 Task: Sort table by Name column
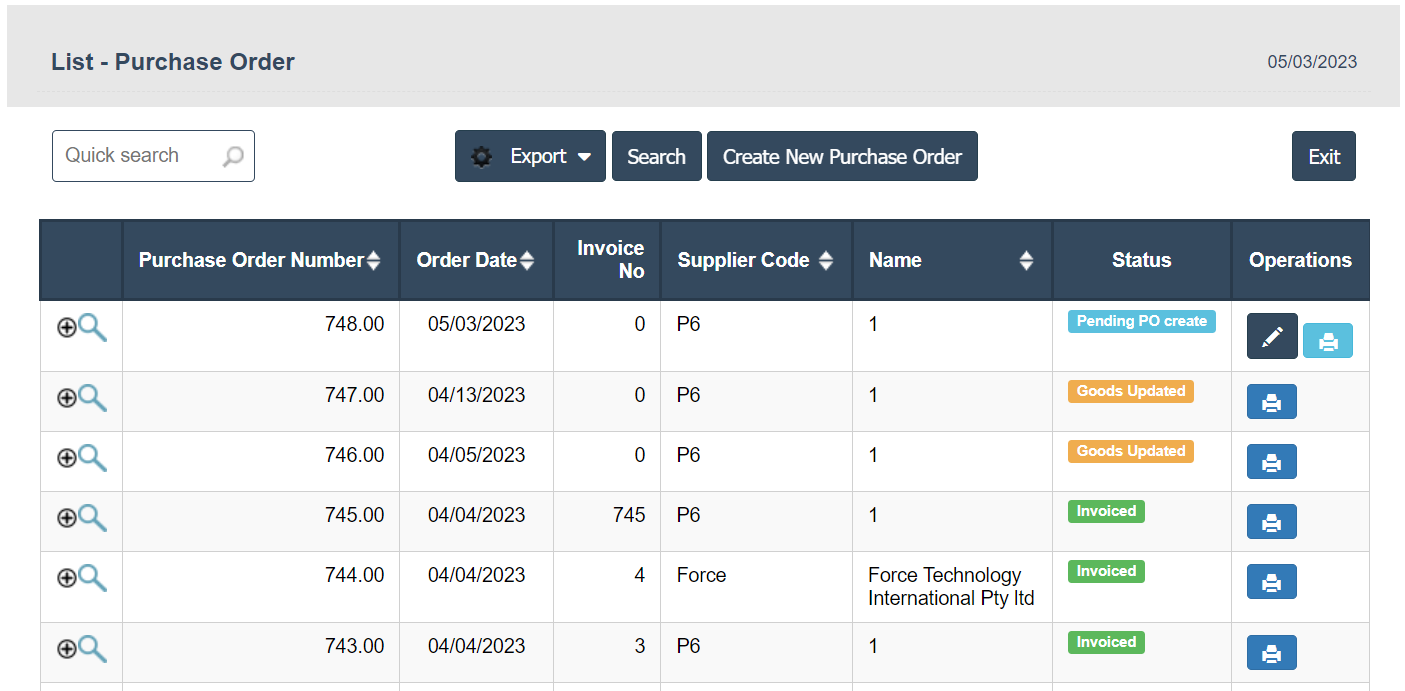[1026, 261]
